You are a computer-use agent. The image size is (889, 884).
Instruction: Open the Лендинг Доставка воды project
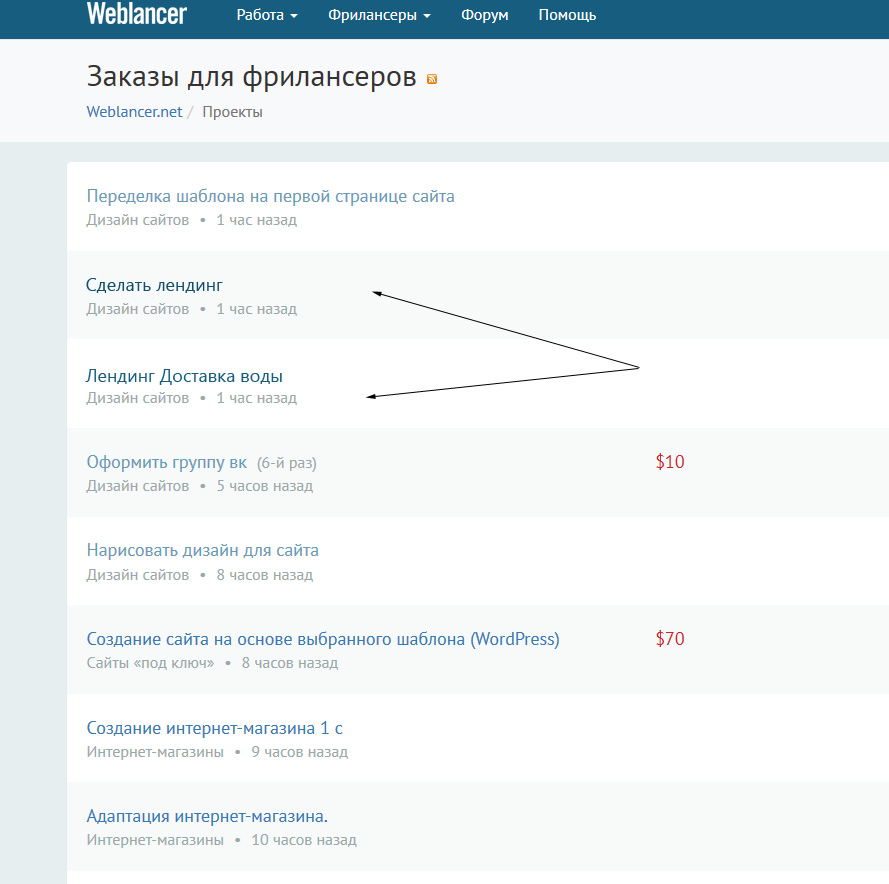pyautogui.click(x=184, y=376)
